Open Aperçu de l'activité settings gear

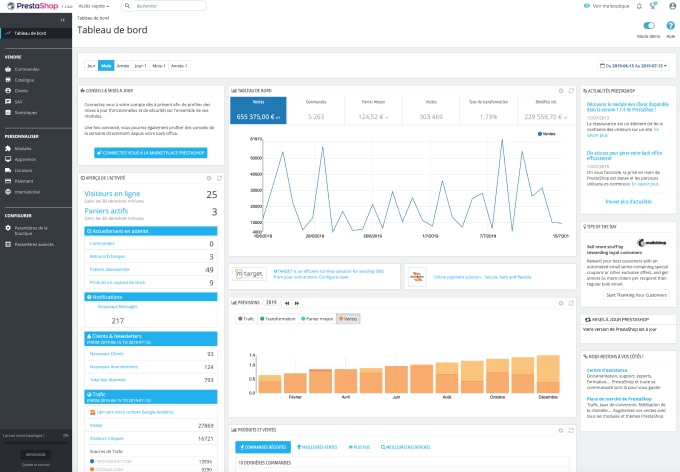(x=209, y=177)
